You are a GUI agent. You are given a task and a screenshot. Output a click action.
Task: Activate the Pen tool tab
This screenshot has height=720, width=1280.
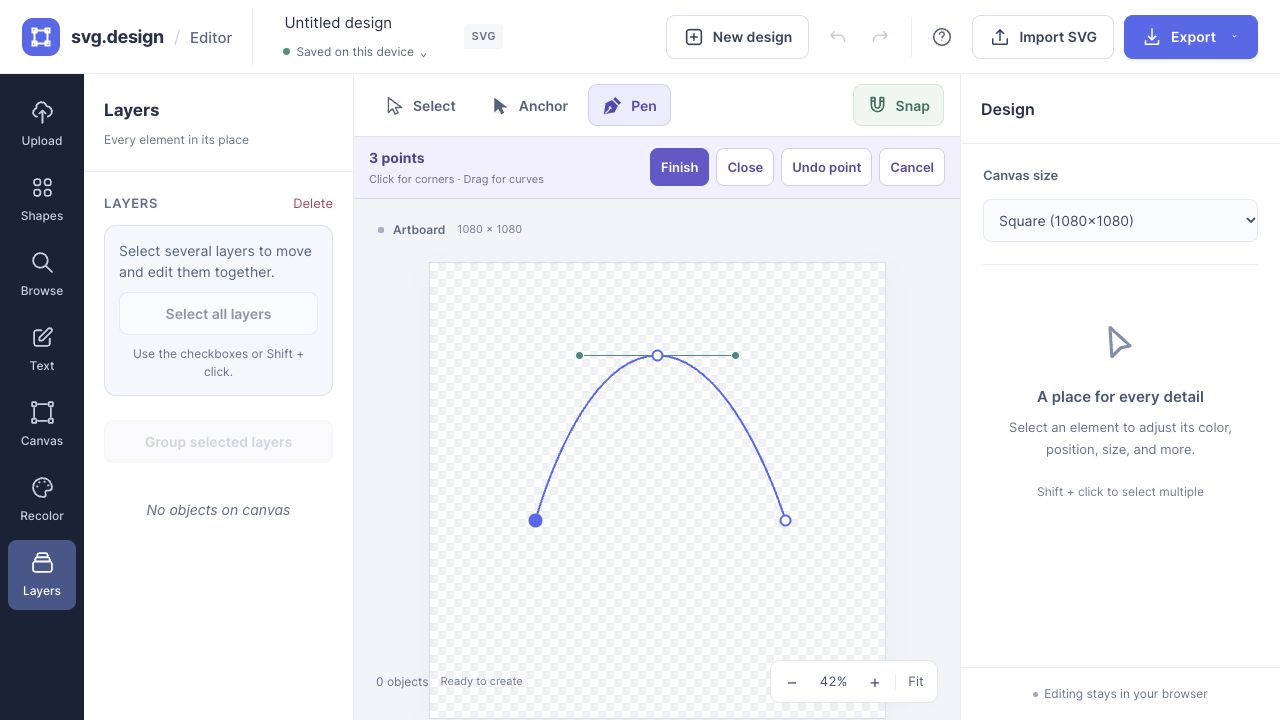(x=629, y=105)
